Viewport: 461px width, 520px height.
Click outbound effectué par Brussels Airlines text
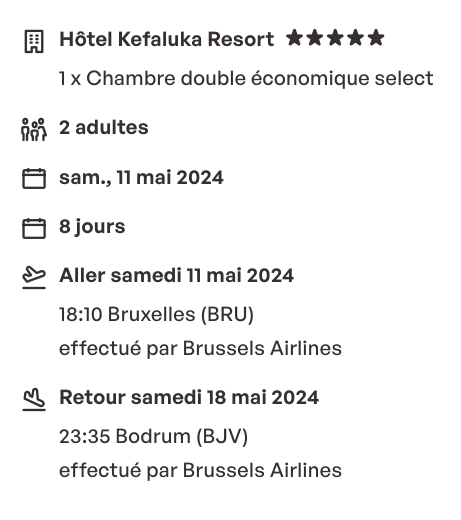200,349
